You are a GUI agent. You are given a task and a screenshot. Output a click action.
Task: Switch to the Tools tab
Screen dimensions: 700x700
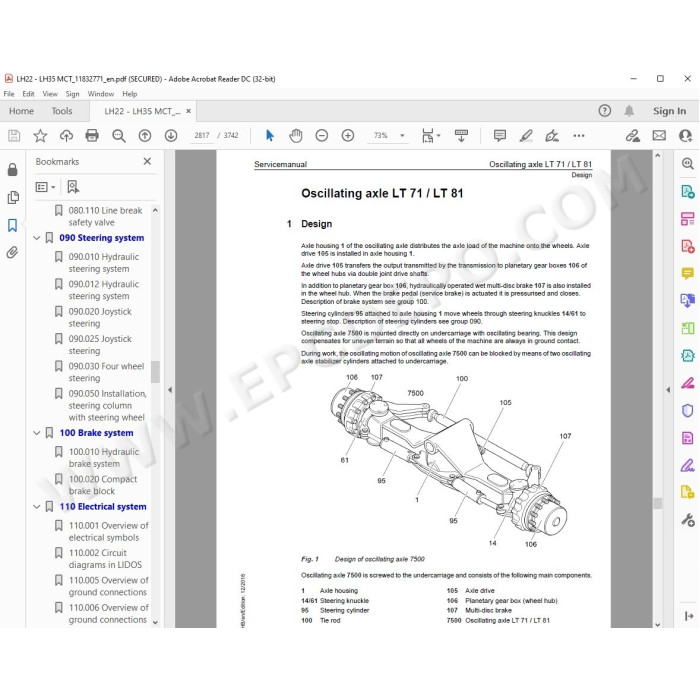62,111
